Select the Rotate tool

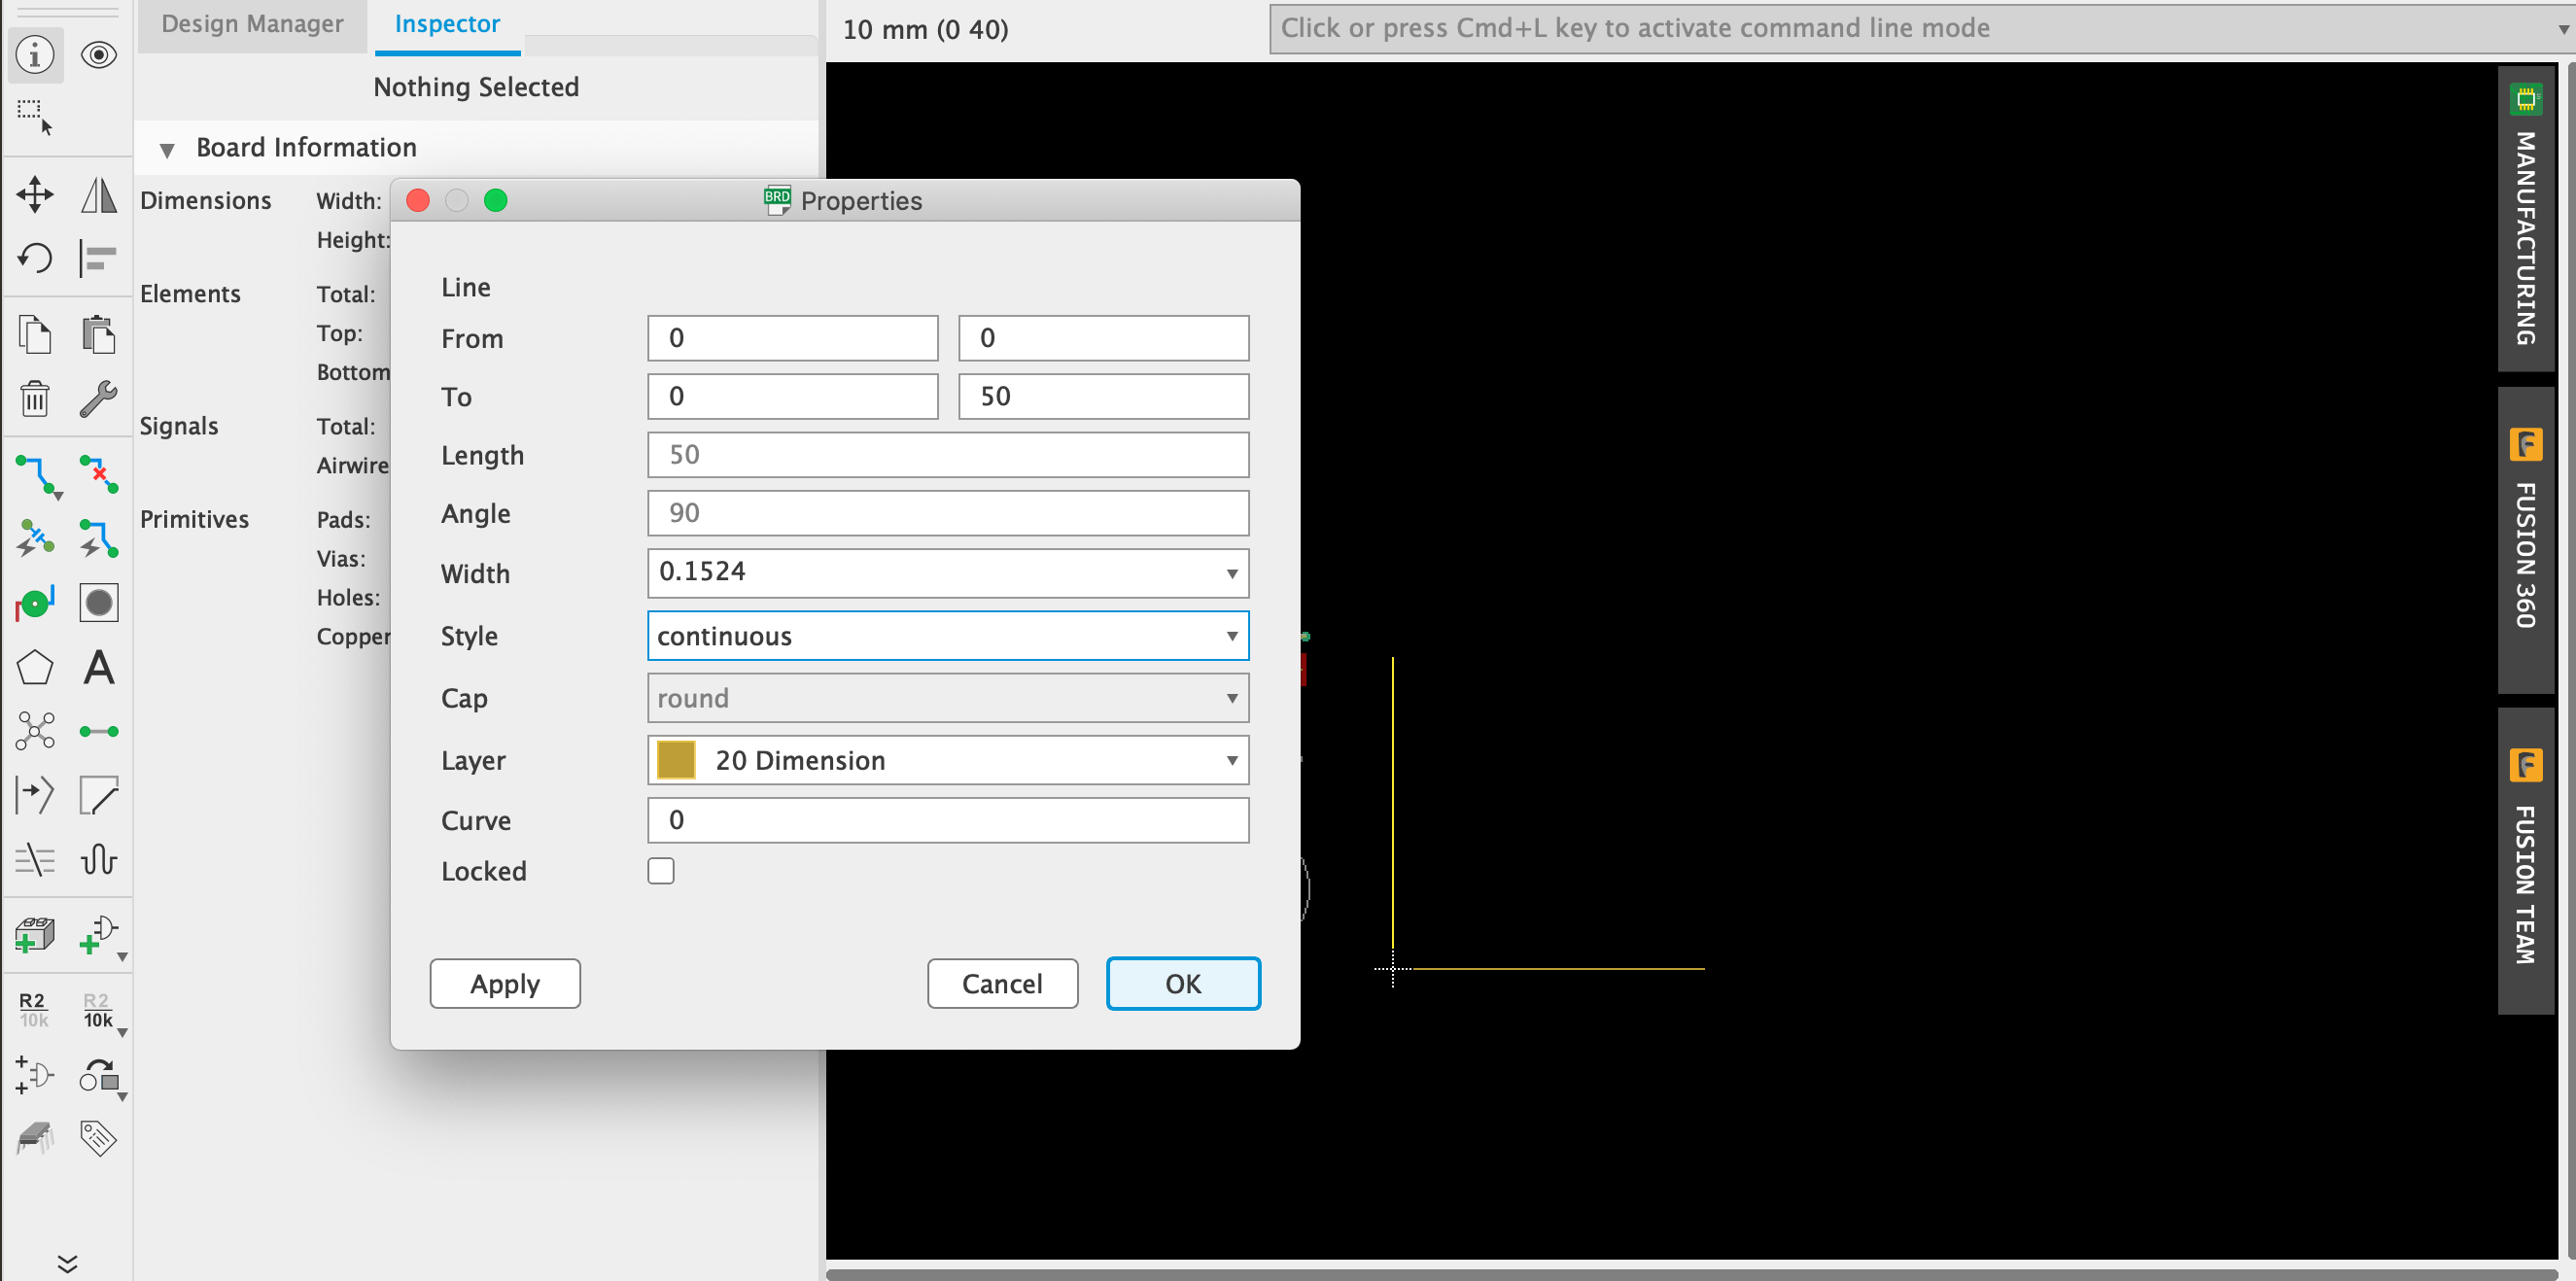(35, 258)
